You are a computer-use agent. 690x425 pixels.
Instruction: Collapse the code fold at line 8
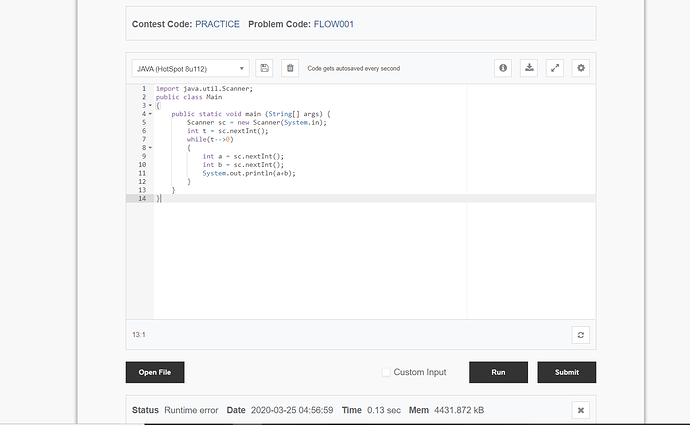point(150,148)
